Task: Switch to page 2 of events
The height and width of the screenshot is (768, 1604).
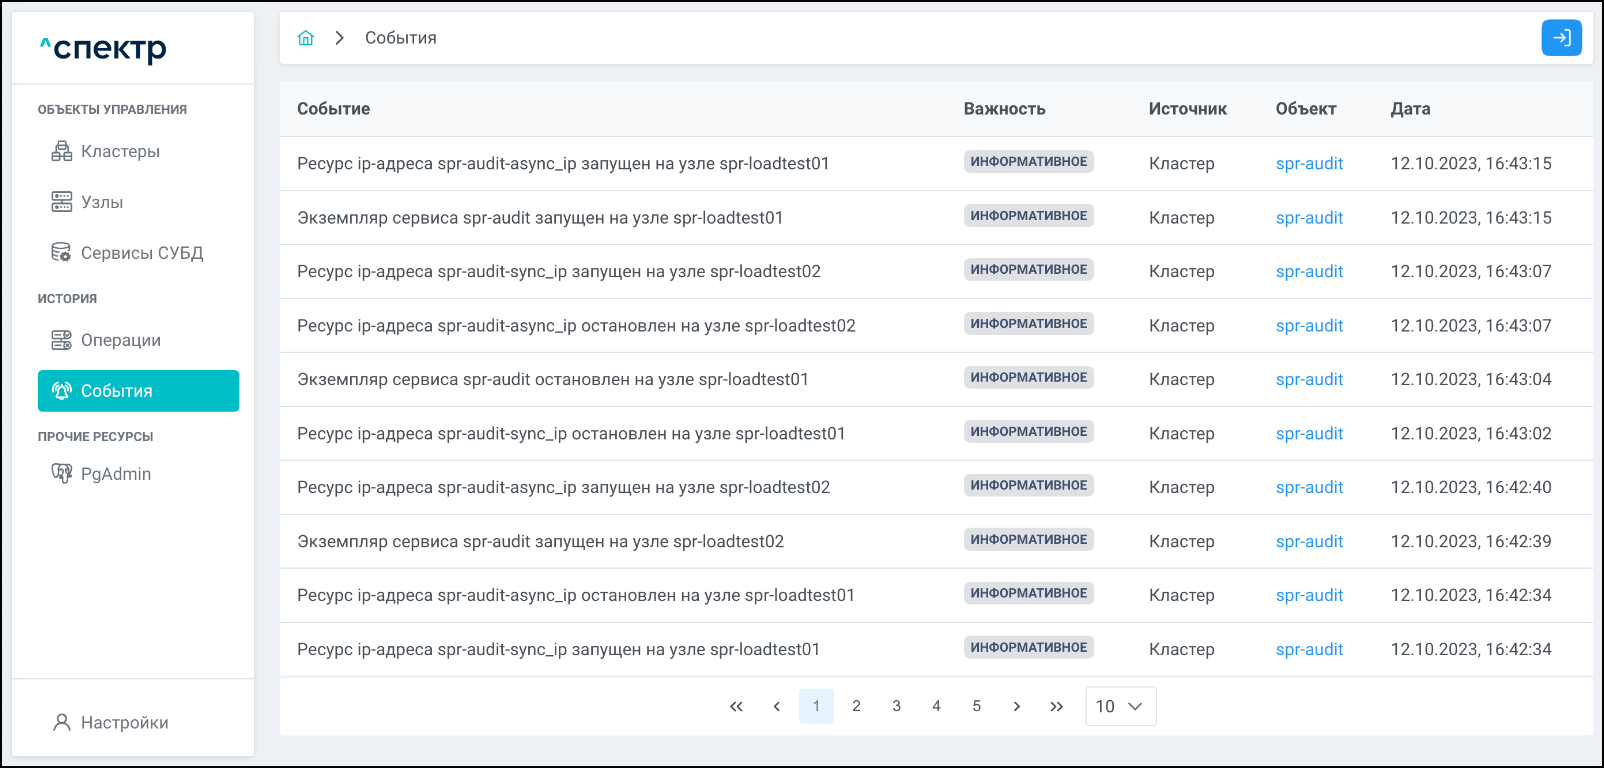Action: (856, 706)
